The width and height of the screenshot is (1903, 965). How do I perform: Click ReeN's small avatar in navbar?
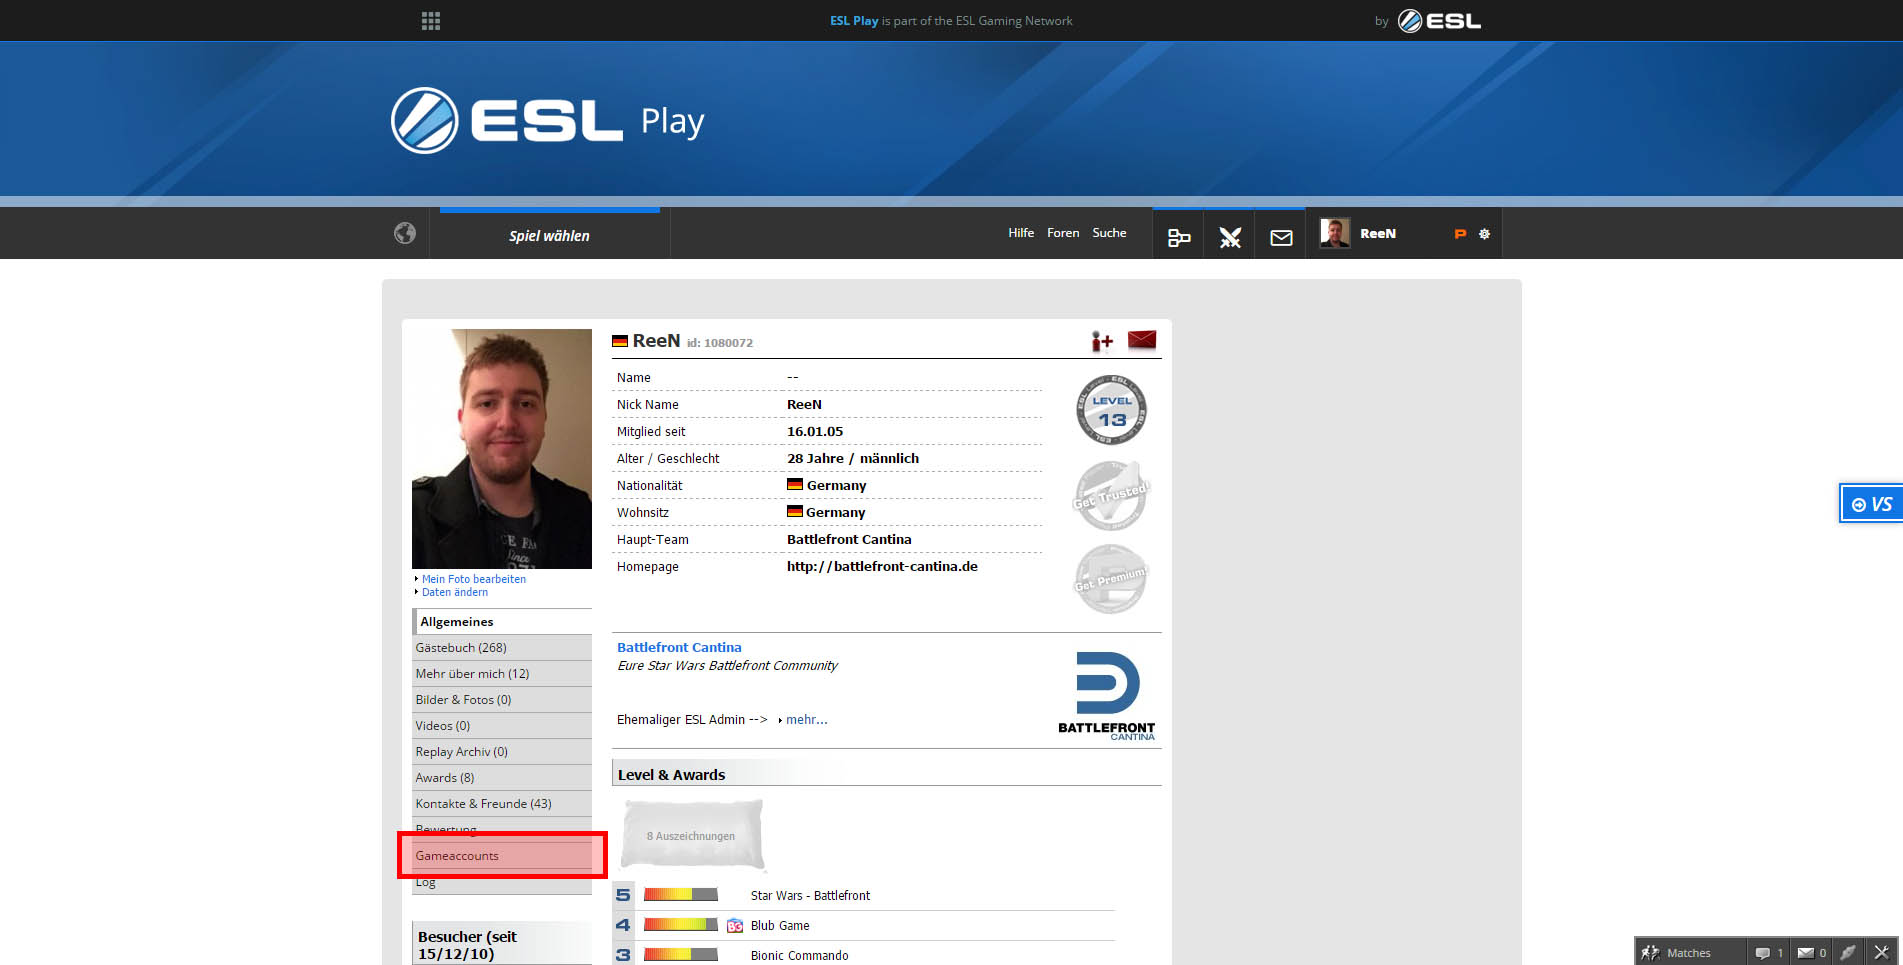[1335, 233]
